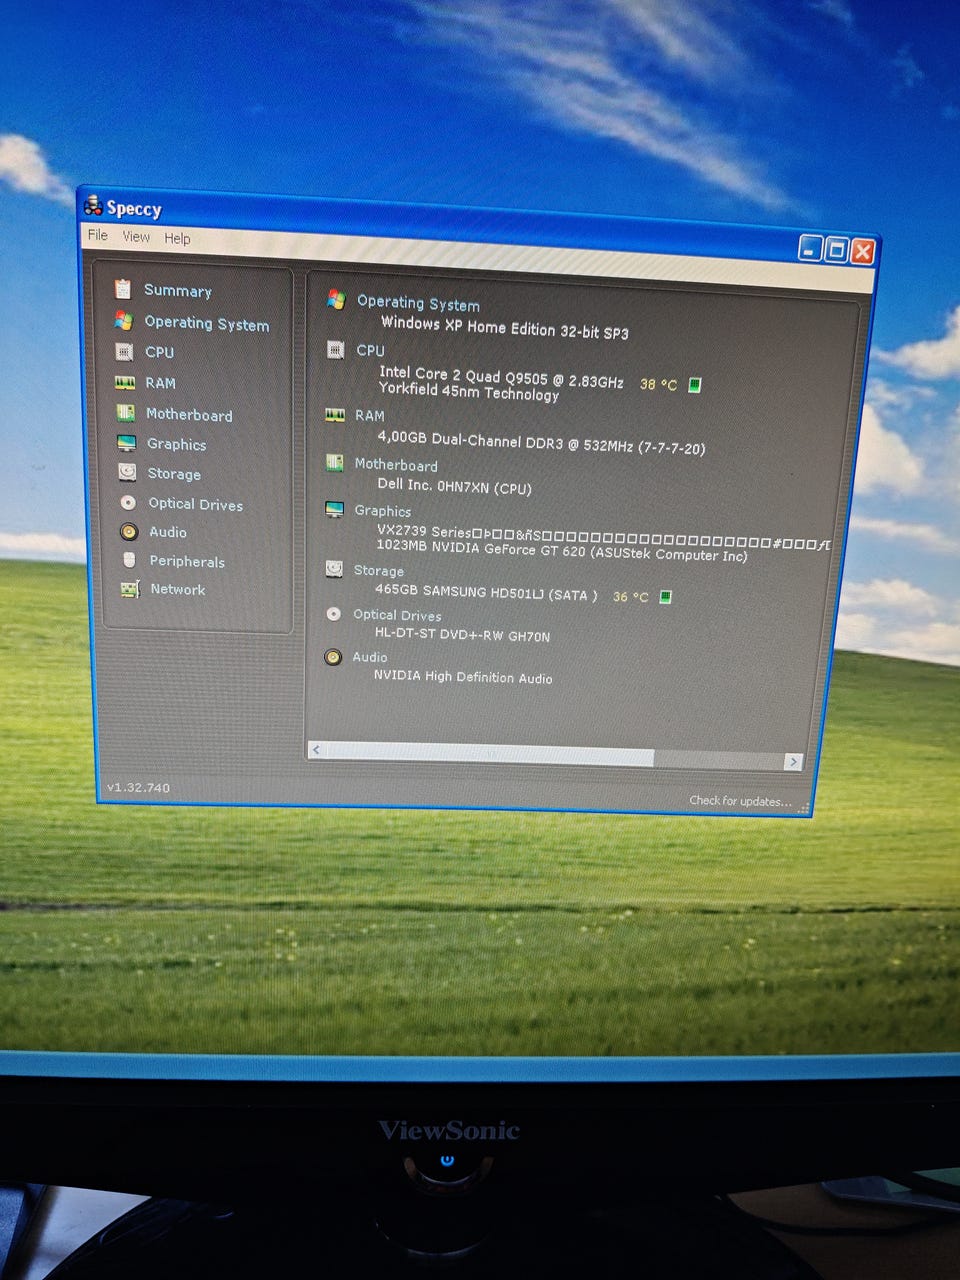Click the Motherboard icon in summary panel
The height and width of the screenshot is (1280, 960).
[x=335, y=462]
